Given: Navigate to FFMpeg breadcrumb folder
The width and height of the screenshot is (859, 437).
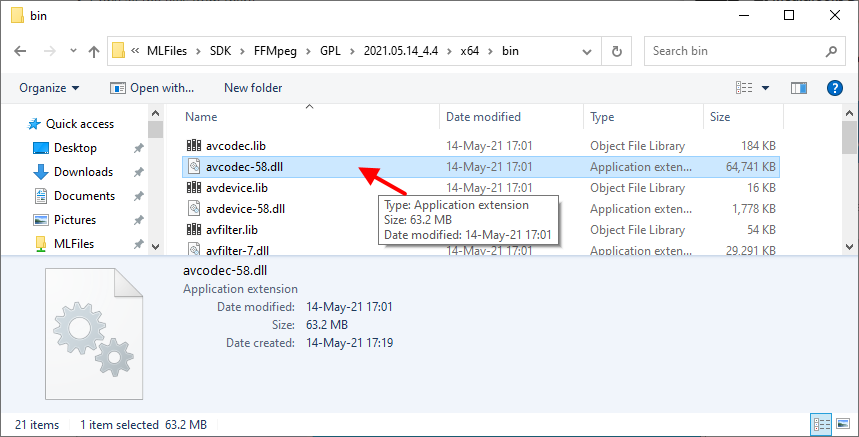Looking at the screenshot, I should coord(275,51).
